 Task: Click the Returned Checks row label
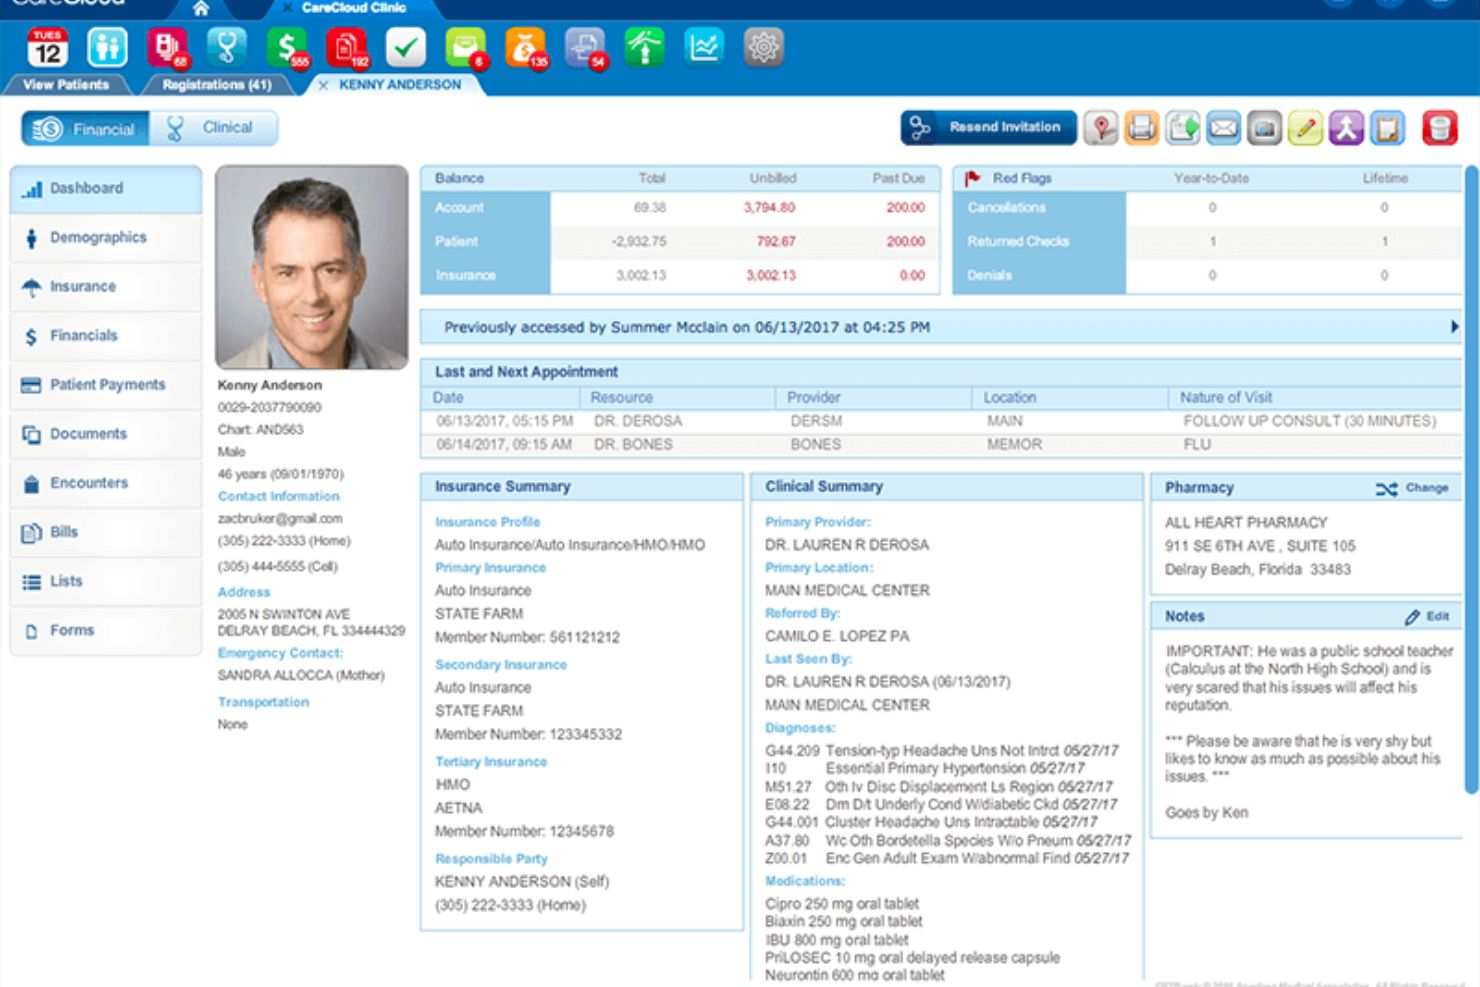click(1018, 242)
